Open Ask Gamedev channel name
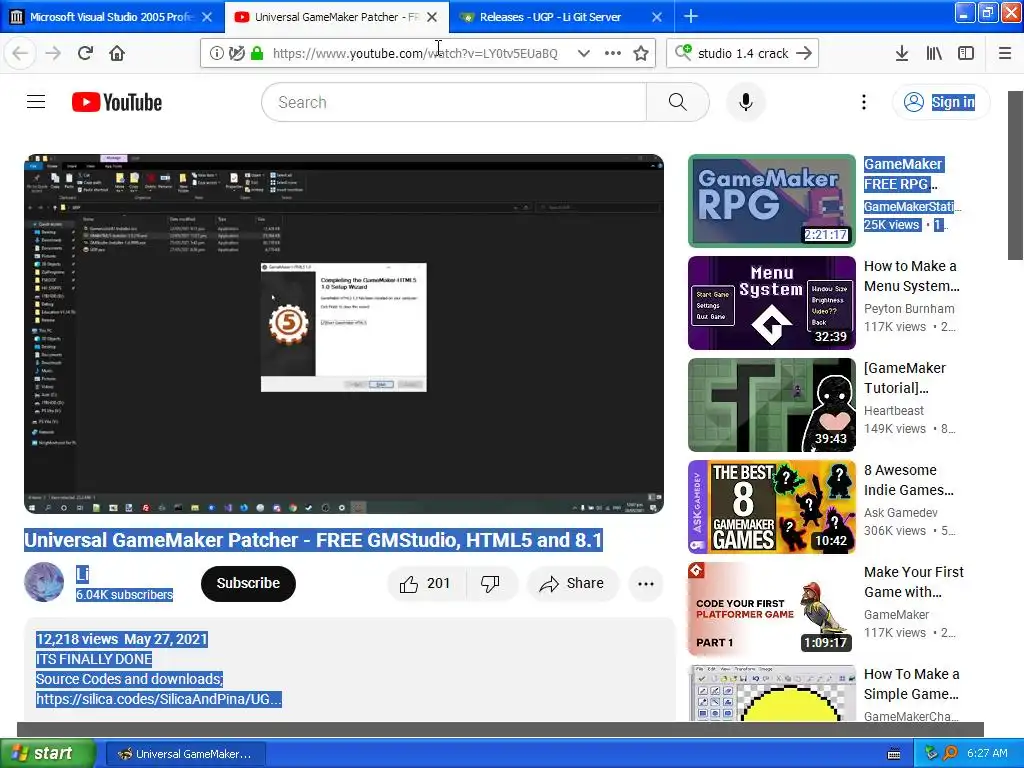Image resolution: width=1024 pixels, height=768 pixels. (x=901, y=513)
